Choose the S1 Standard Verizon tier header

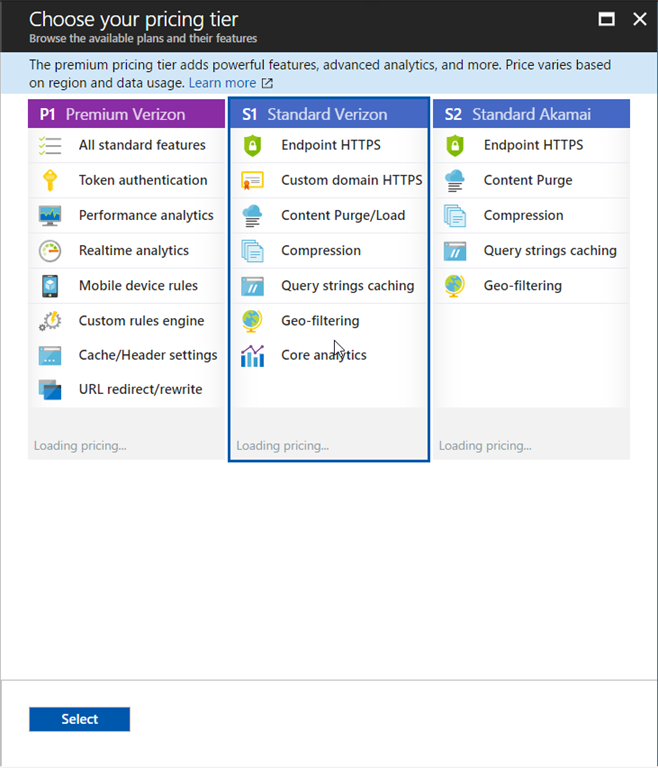tap(329, 114)
